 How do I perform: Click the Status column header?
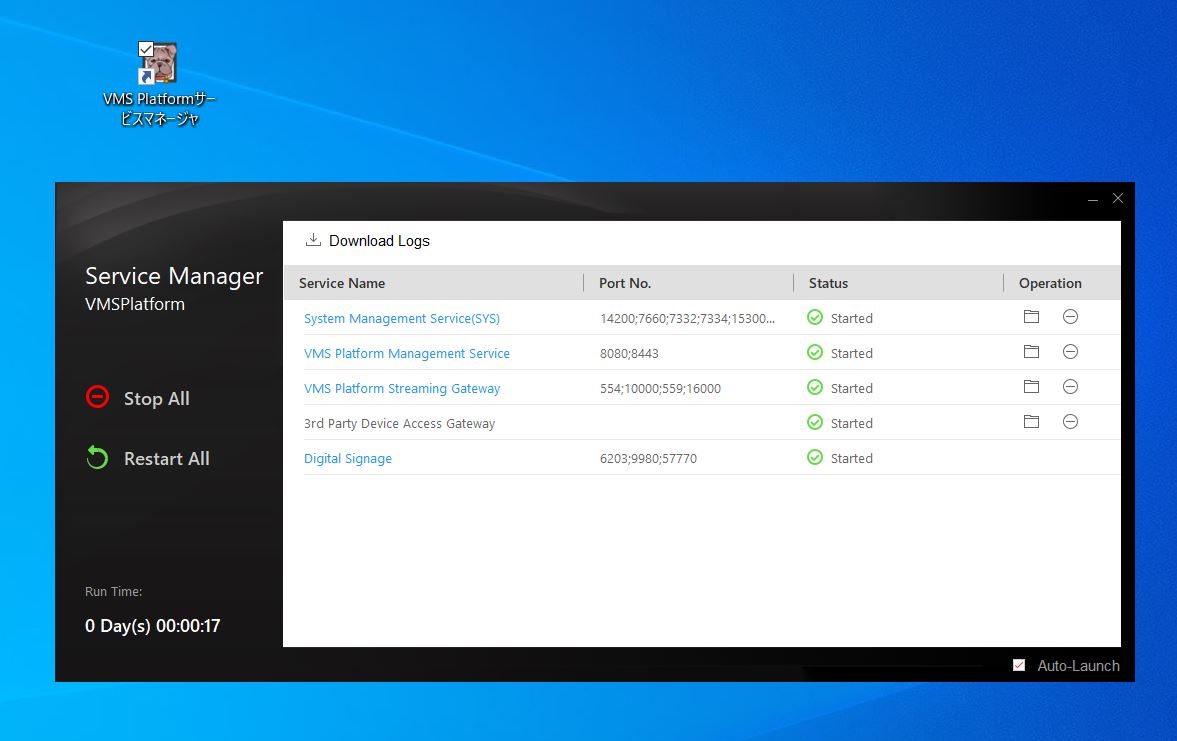pyautogui.click(x=828, y=283)
